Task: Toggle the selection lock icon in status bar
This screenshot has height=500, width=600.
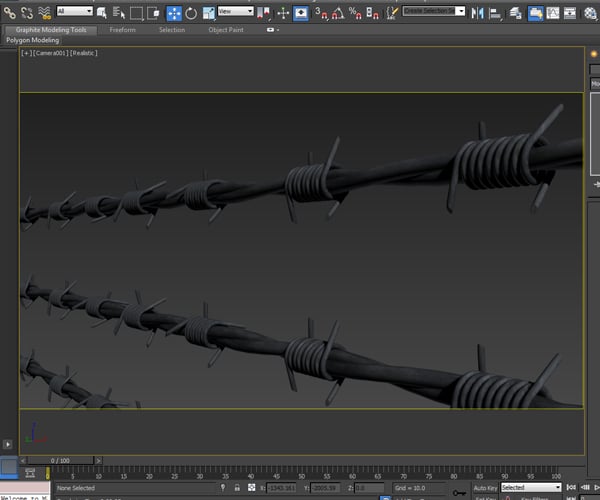Action: [236, 488]
